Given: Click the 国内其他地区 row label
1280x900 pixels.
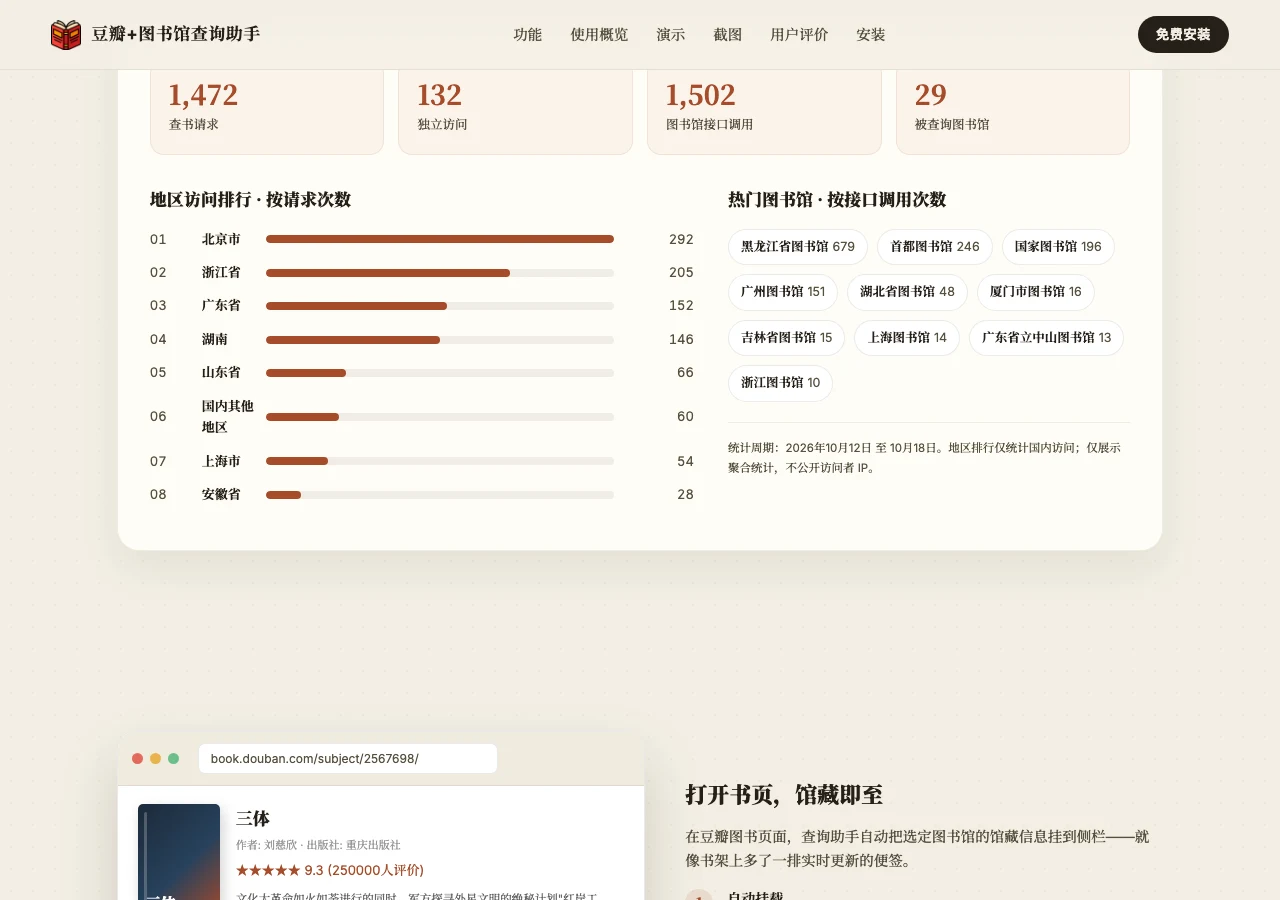Looking at the screenshot, I should click(227, 417).
